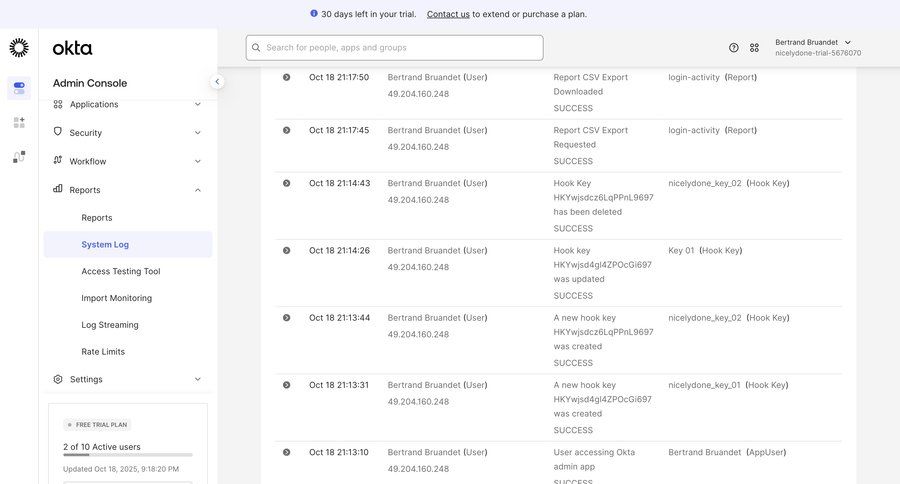Click "User accessing Okta admin app" event text
900x484 pixels.
(594, 459)
